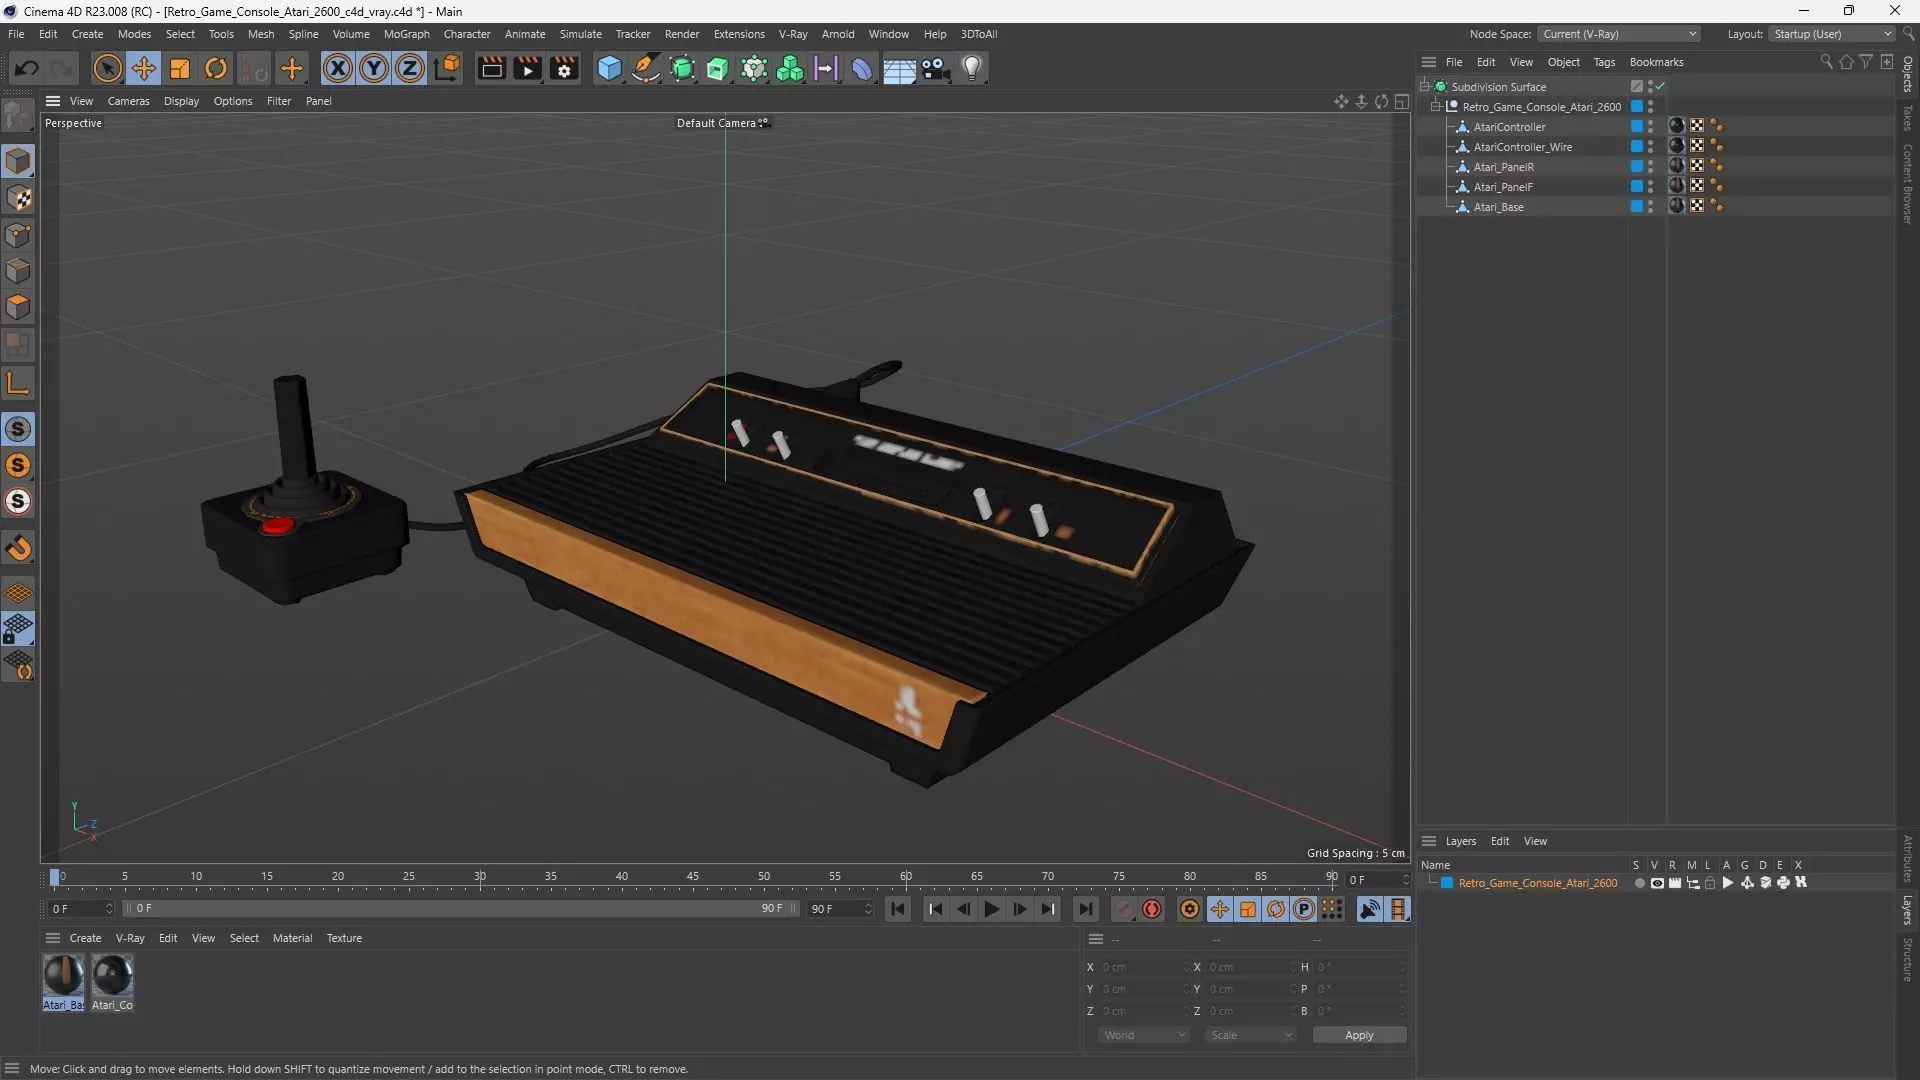
Task: Click the Locked Workplane icon
Action: pos(18,629)
